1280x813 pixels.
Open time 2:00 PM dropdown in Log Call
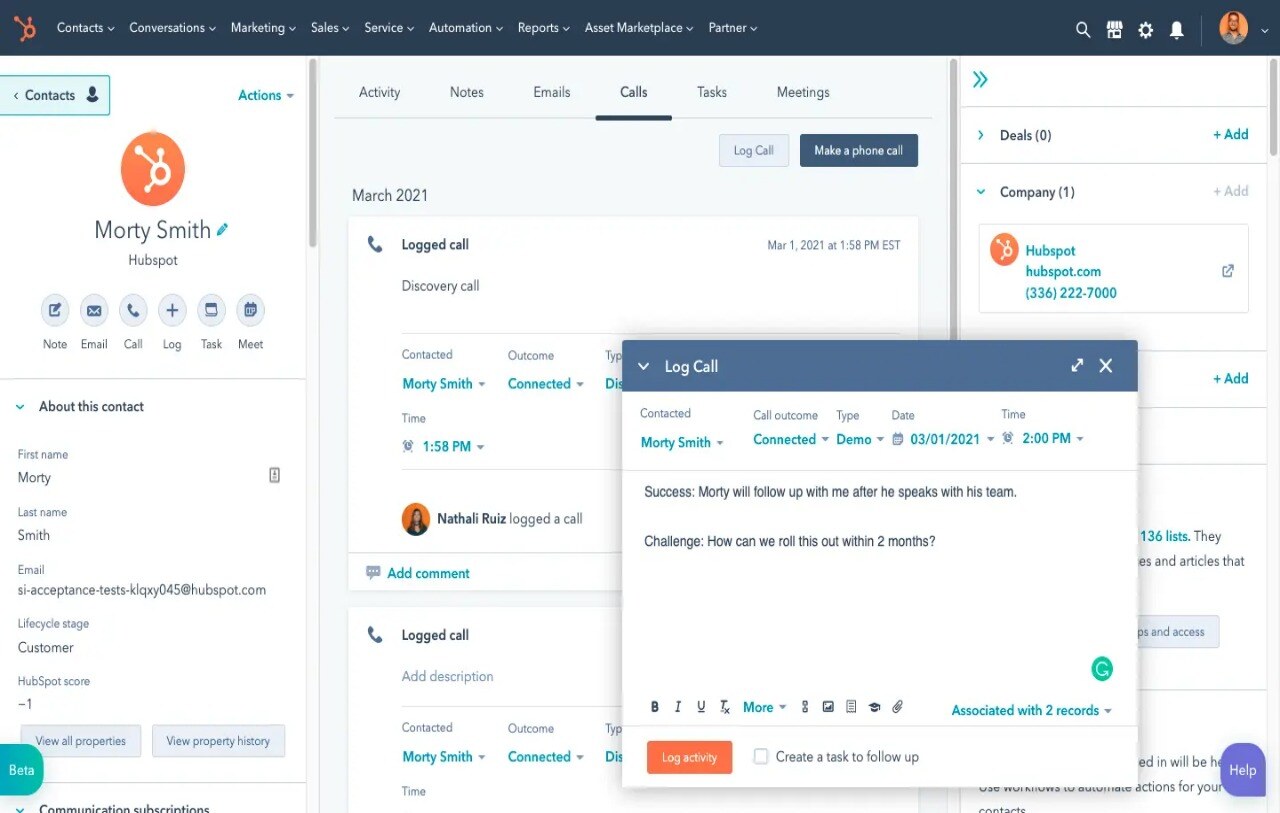tap(1043, 439)
